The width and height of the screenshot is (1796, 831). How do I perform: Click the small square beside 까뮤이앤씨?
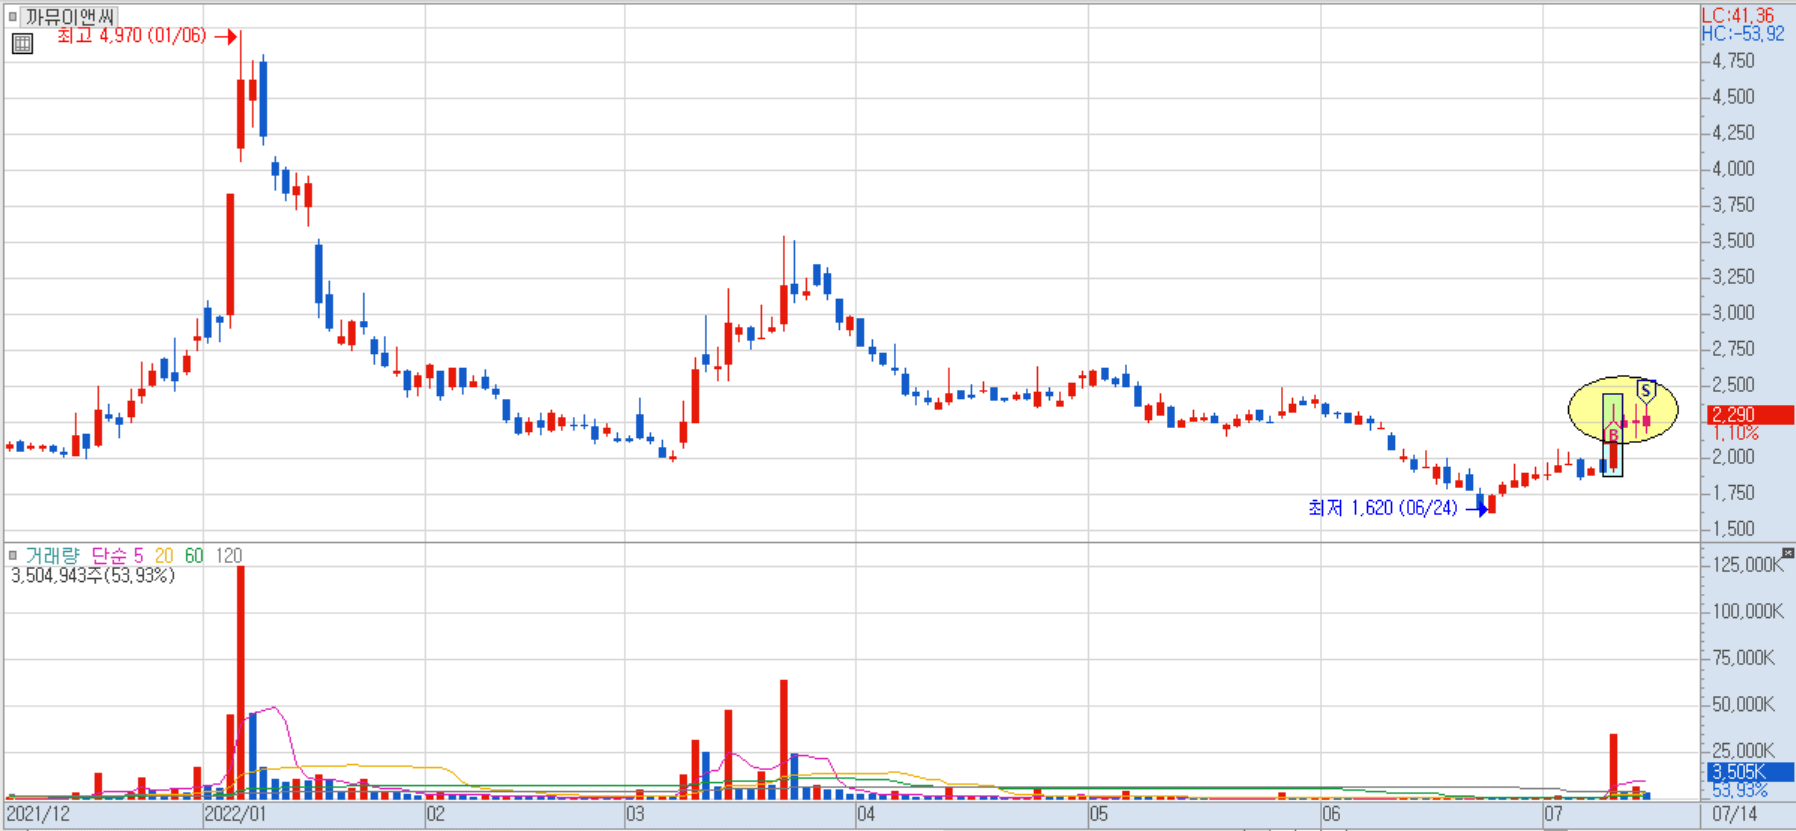tap(12, 16)
